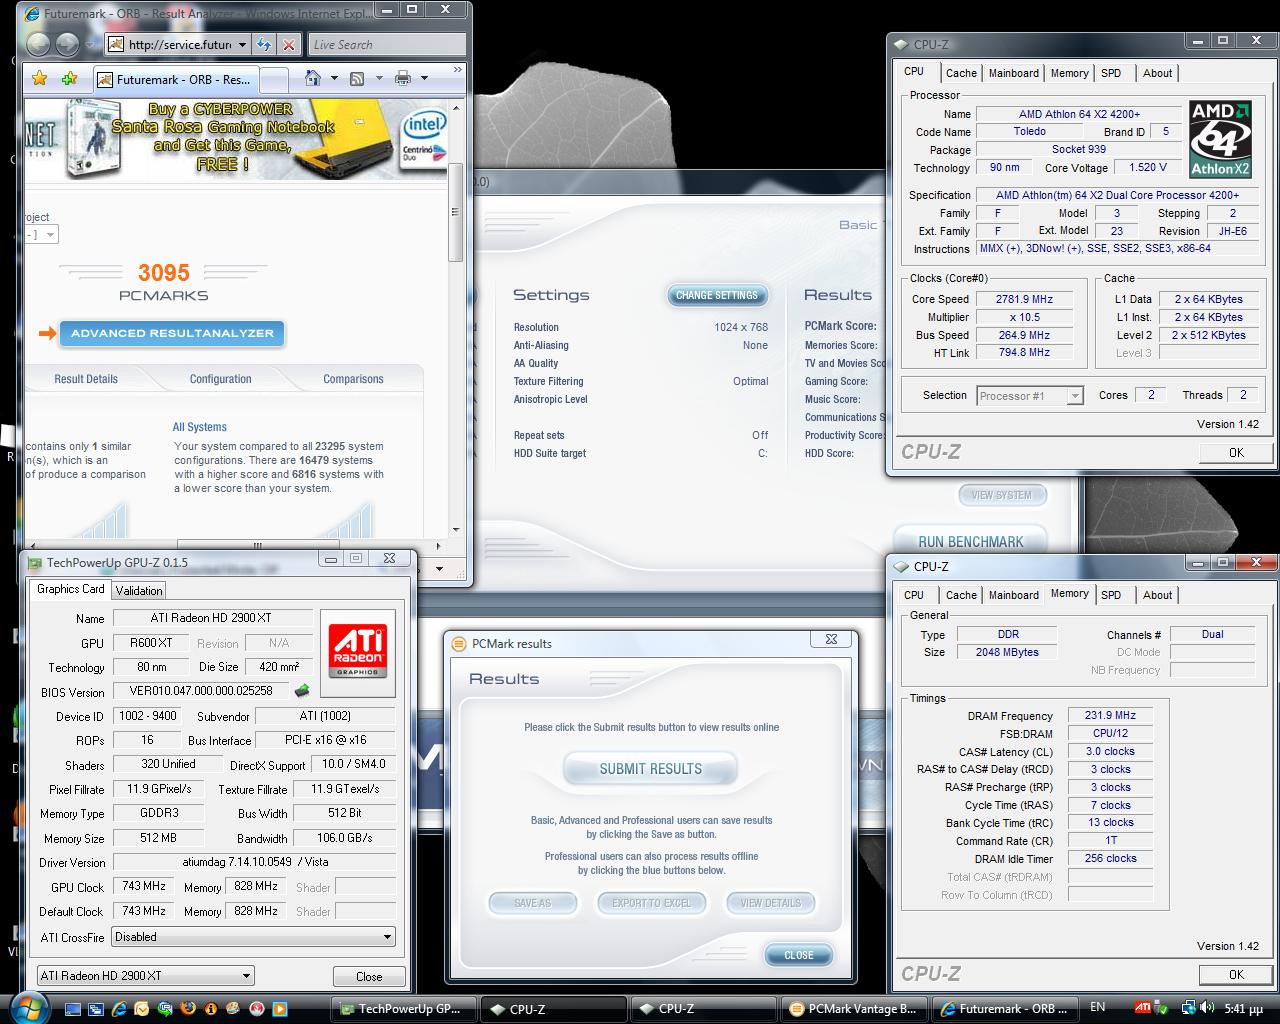Open About tab in bottom CPU-Z window

pos(1157,595)
